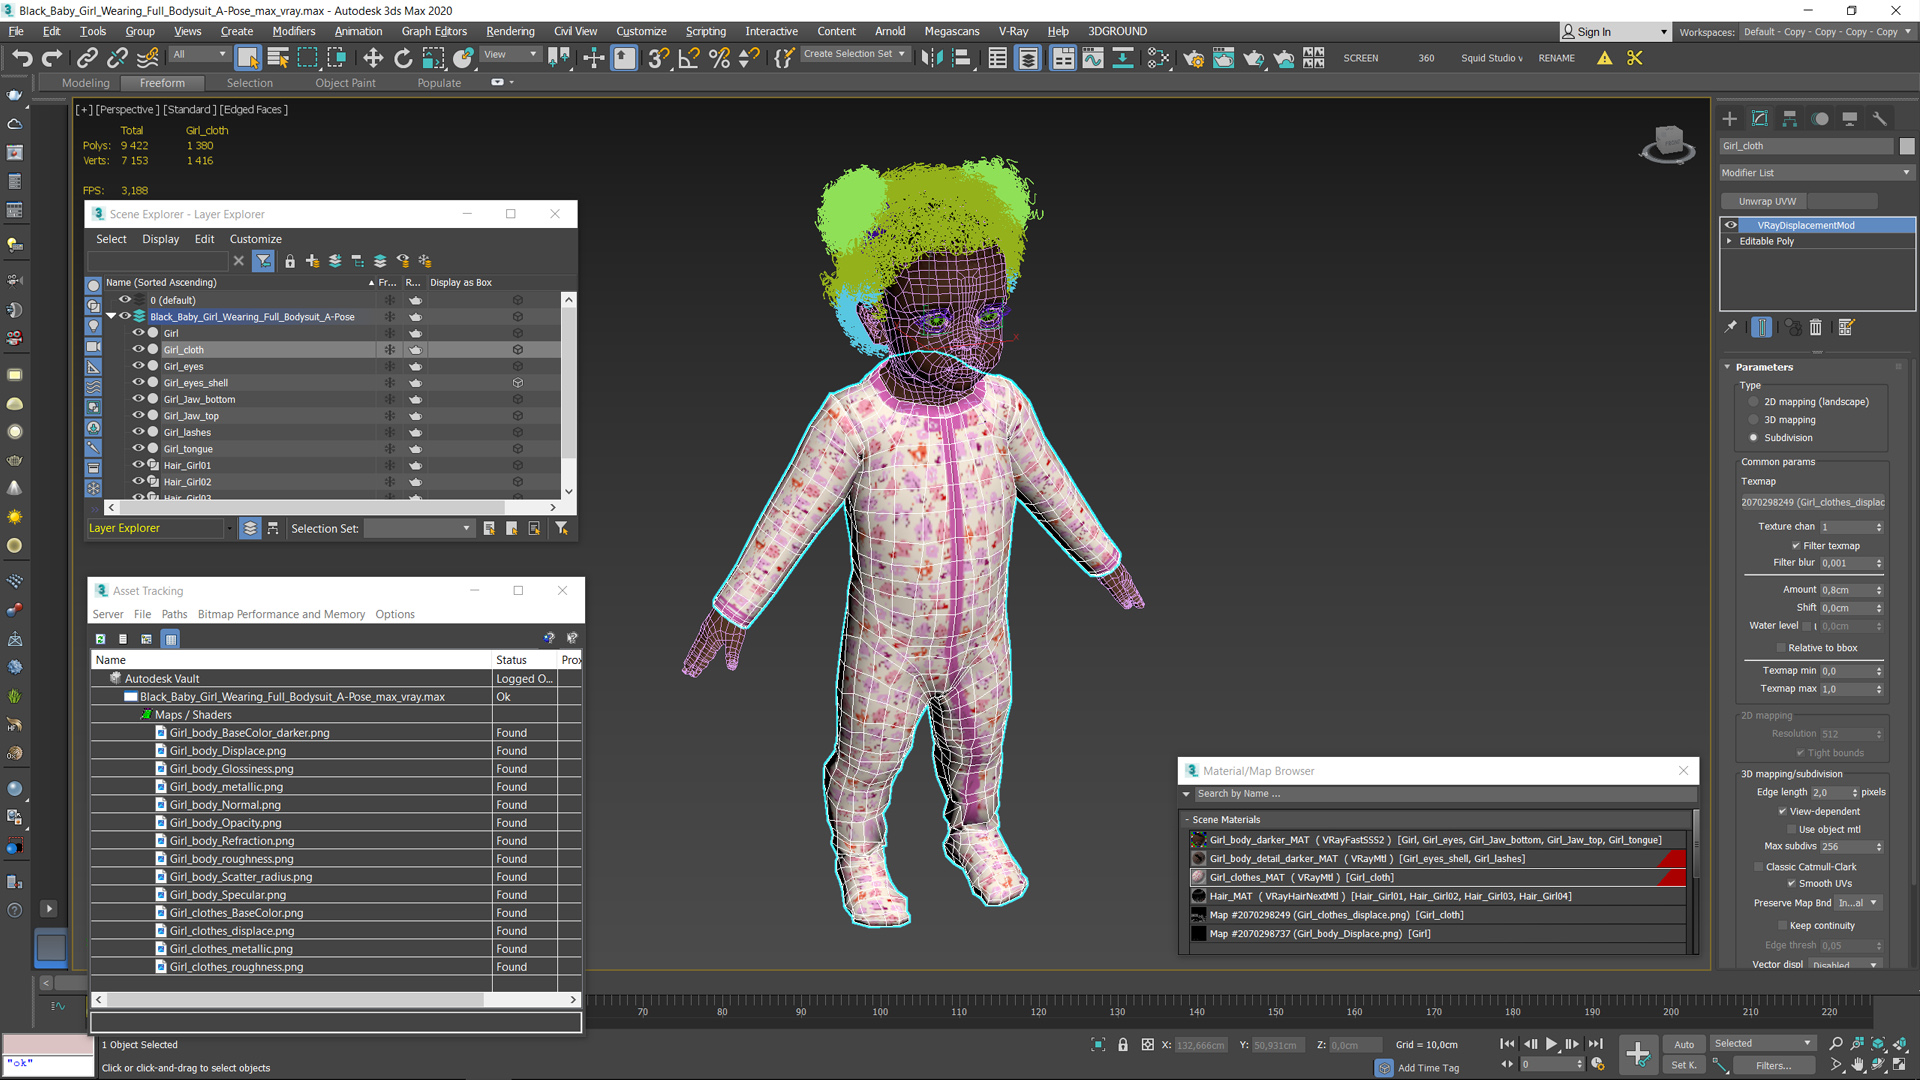This screenshot has height=1080, width=1920.
Task: Open Paths menu in Asset Tracking
Action: point(174,614)
